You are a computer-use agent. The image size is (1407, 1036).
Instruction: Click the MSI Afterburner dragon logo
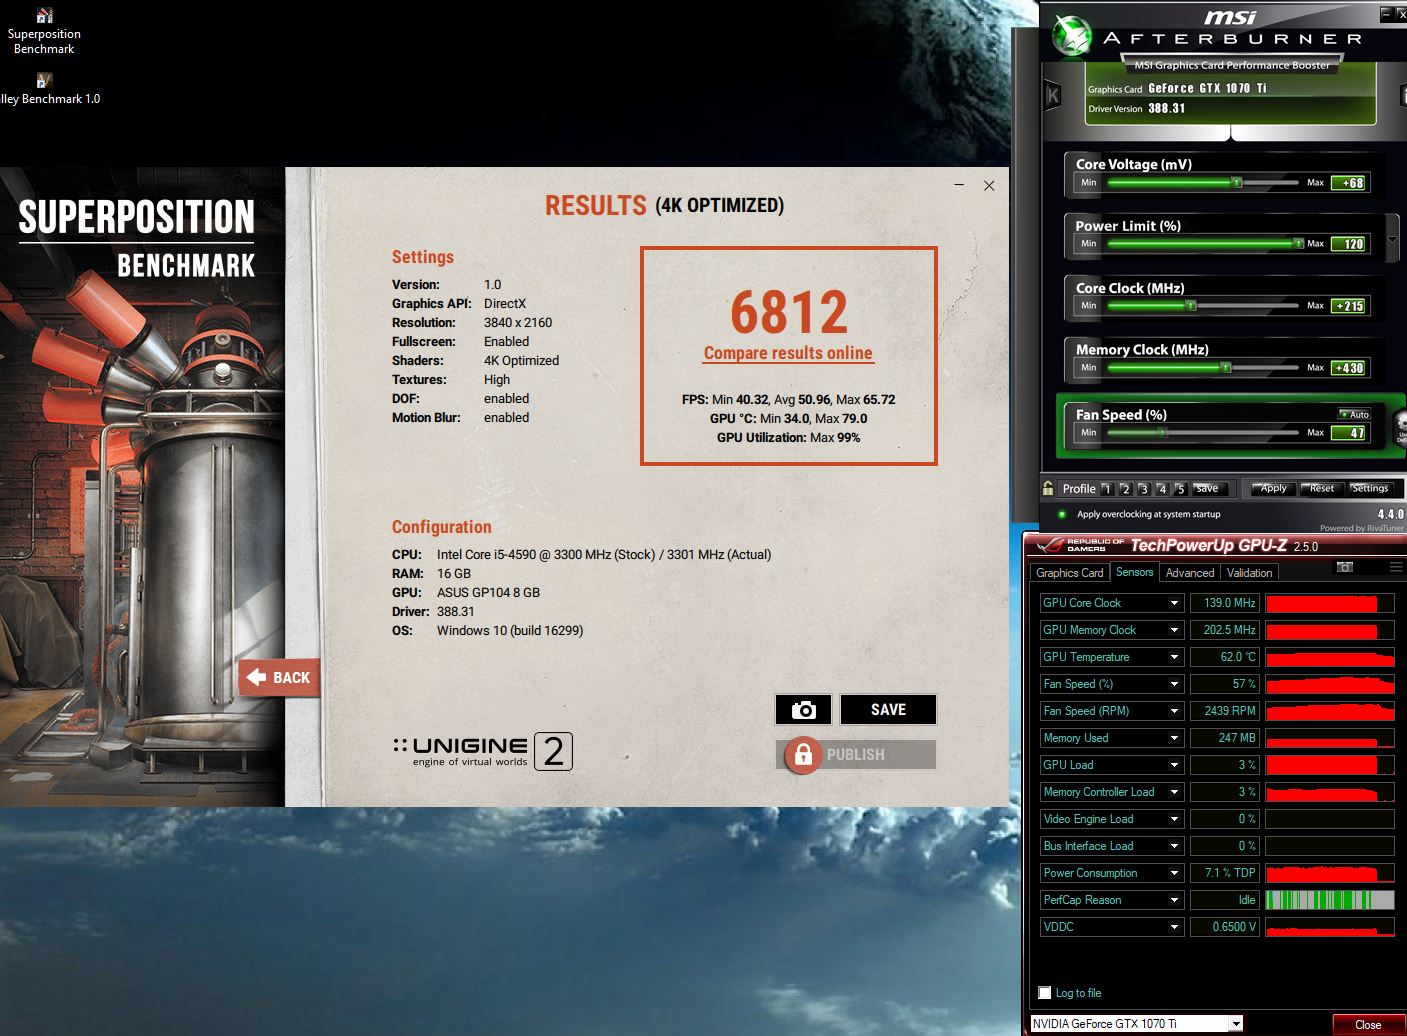point(1072,37)
